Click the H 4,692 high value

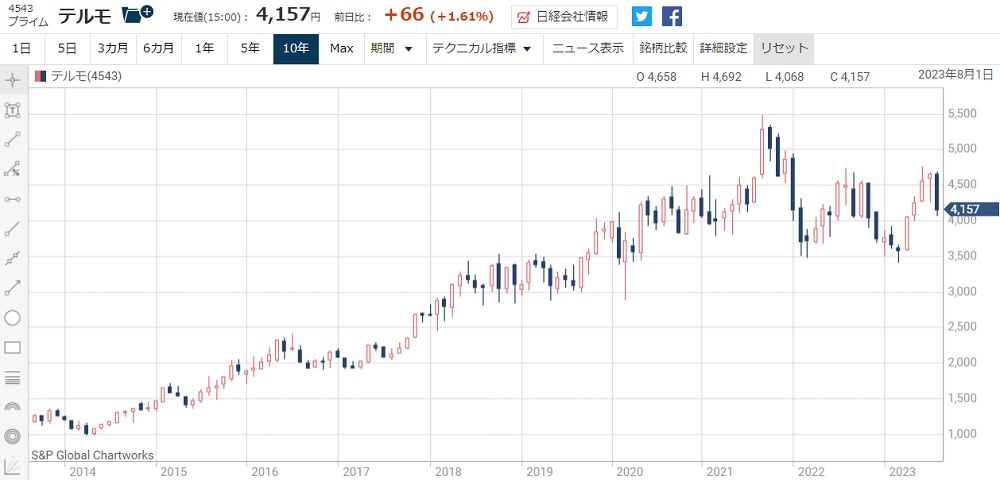coord(721,77)
